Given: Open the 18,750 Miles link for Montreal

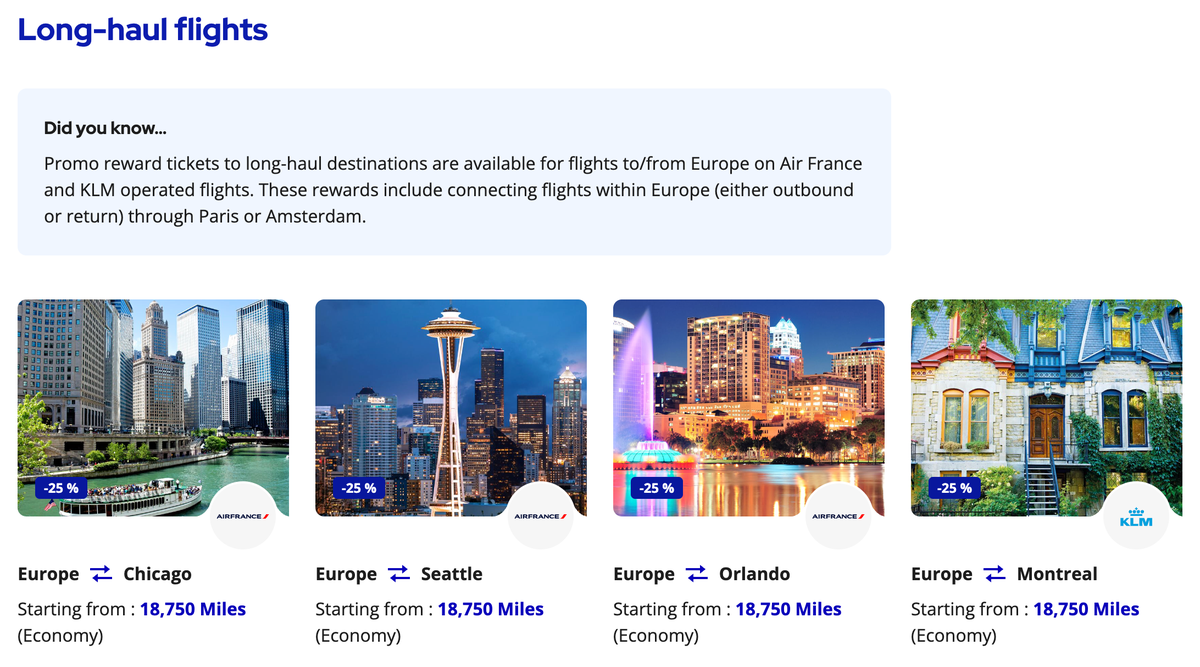Looking at the screenshot, I should point(1086,609).
